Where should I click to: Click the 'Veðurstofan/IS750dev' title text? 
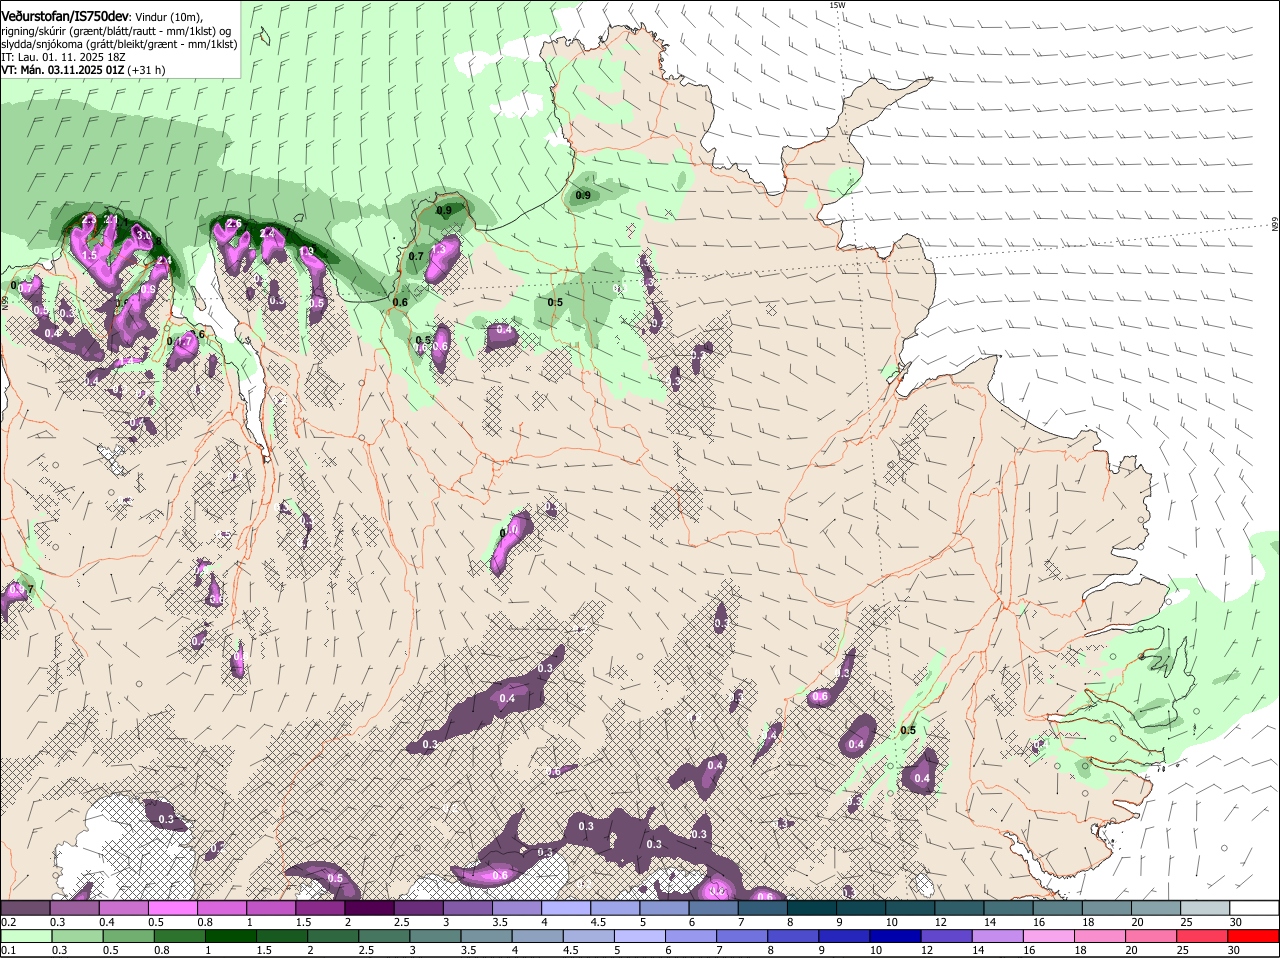pyautogui.click(x=65, y=17)
